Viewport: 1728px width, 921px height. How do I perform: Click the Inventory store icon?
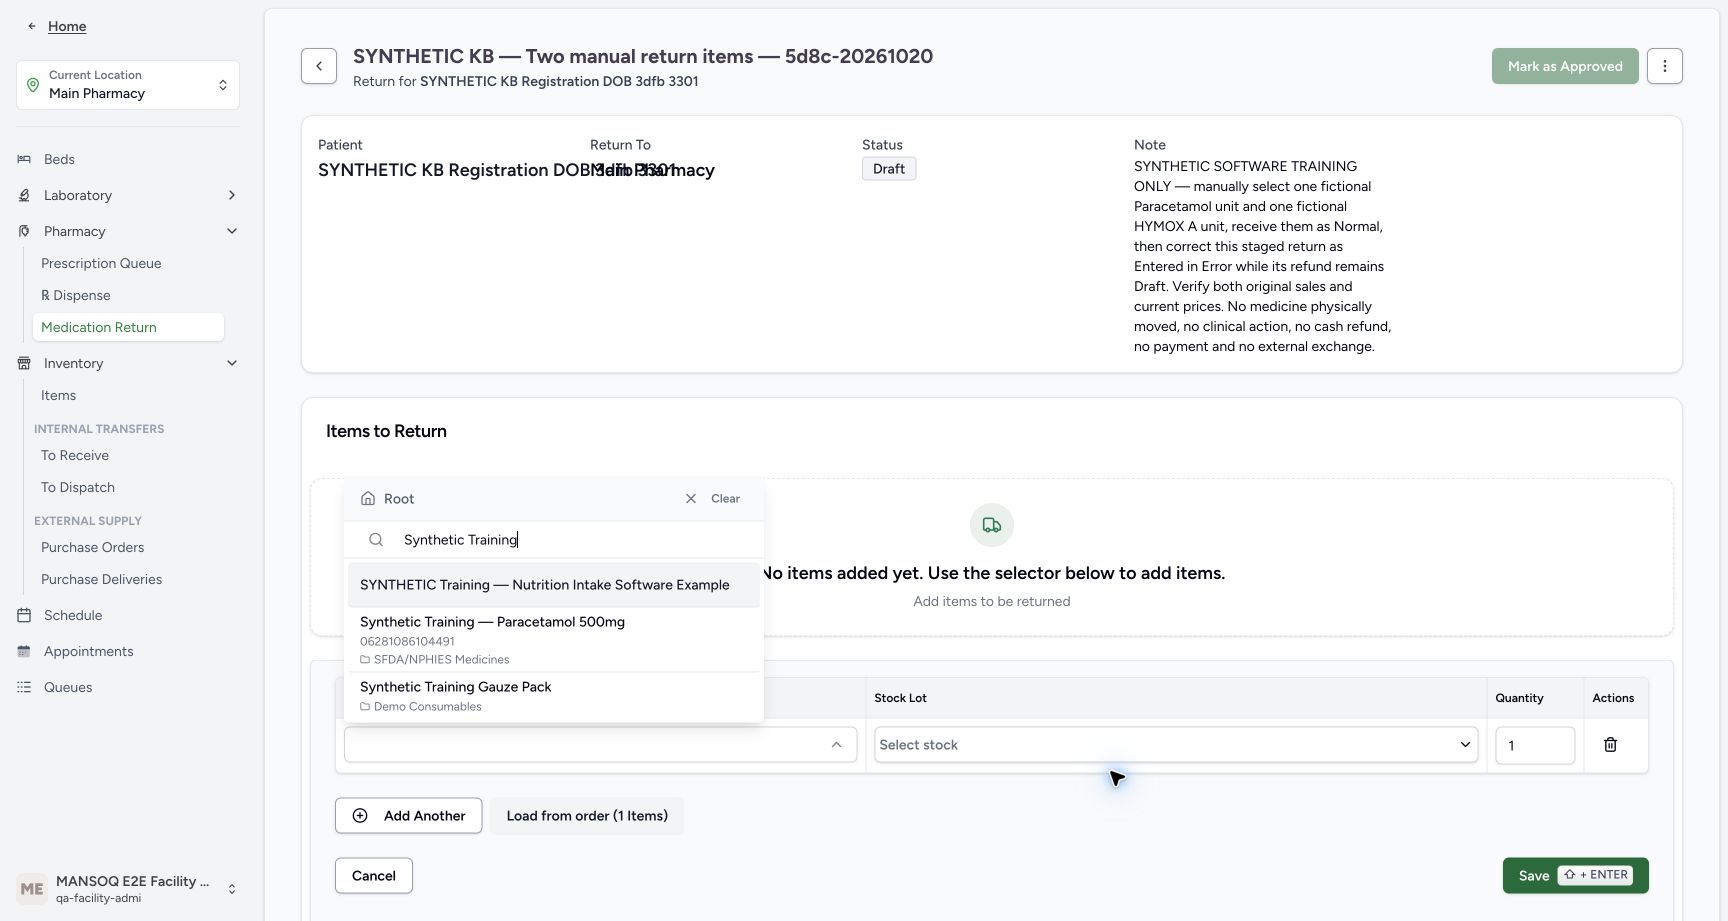click(24, 363)
